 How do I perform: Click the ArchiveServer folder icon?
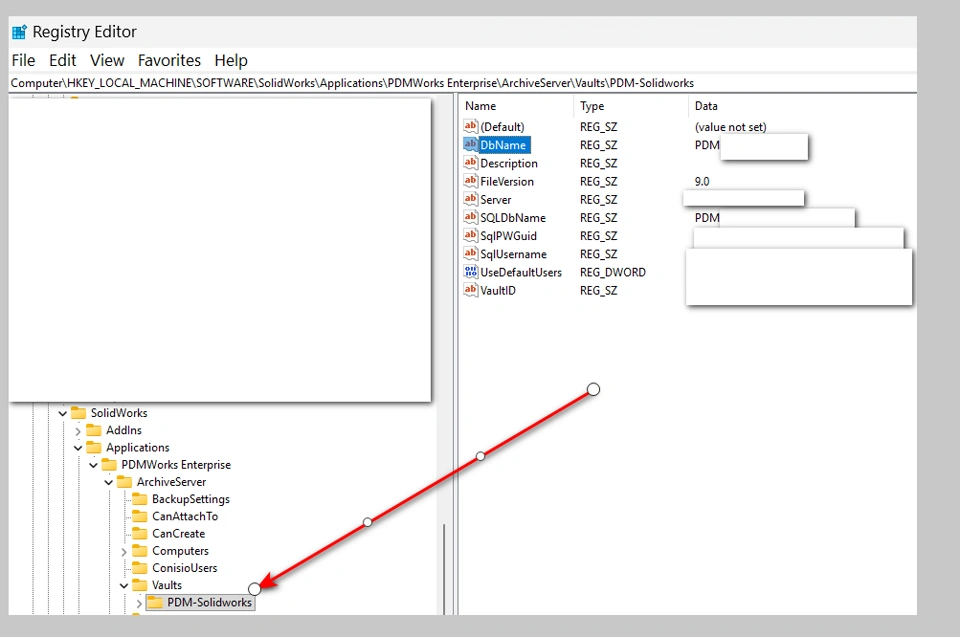[x=125, y=481]
